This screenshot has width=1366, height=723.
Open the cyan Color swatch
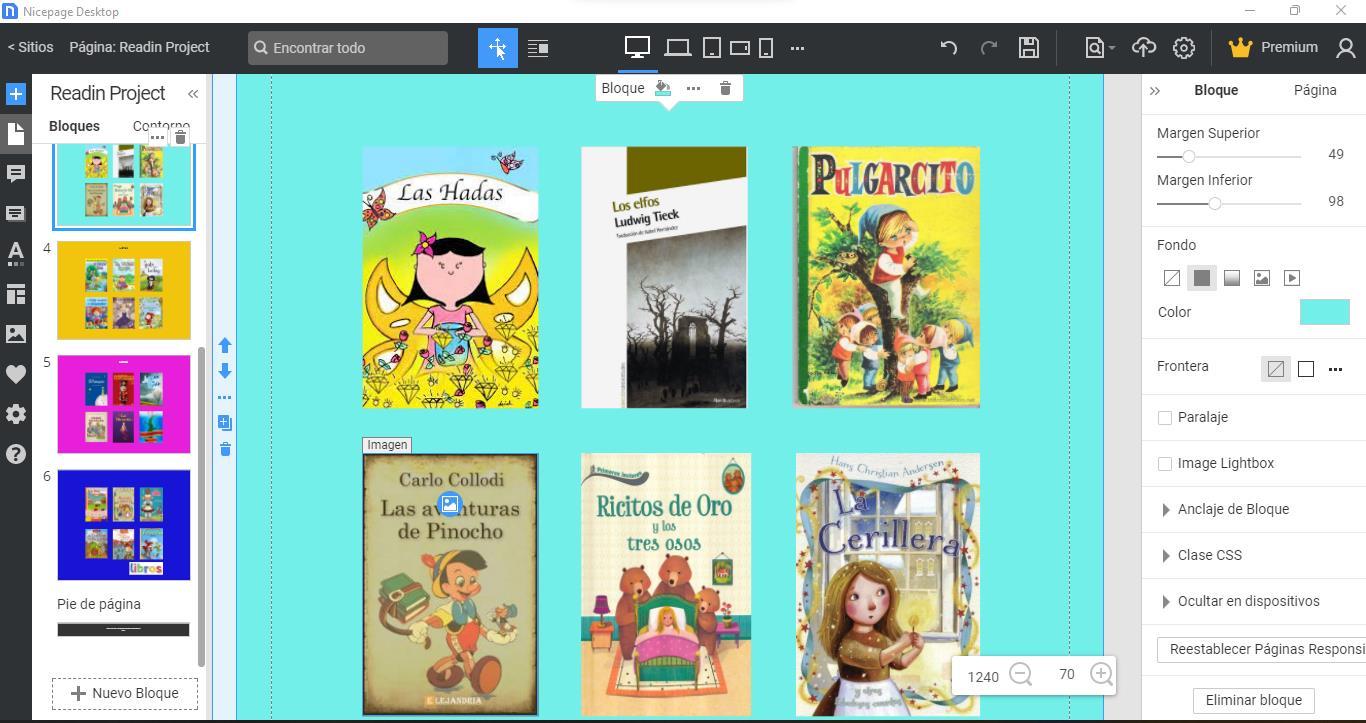pos(1325,312)
